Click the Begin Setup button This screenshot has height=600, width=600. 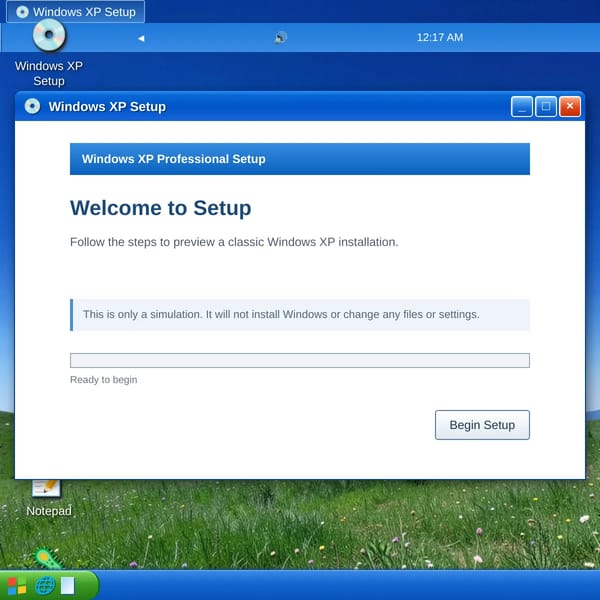482,425
